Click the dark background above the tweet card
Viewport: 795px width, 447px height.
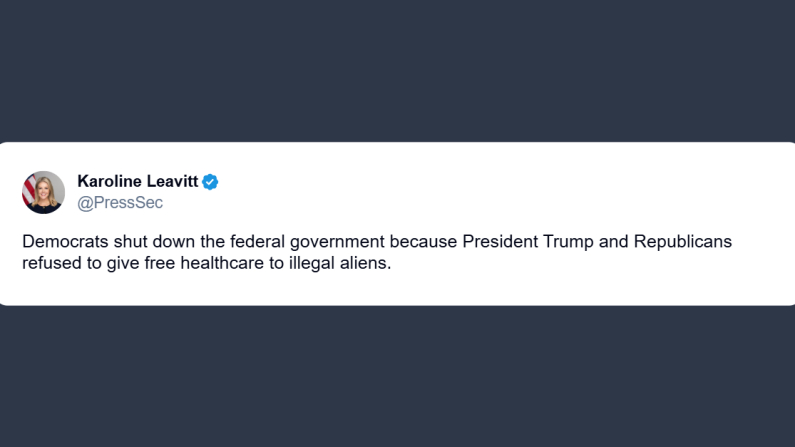click(397, 70)
